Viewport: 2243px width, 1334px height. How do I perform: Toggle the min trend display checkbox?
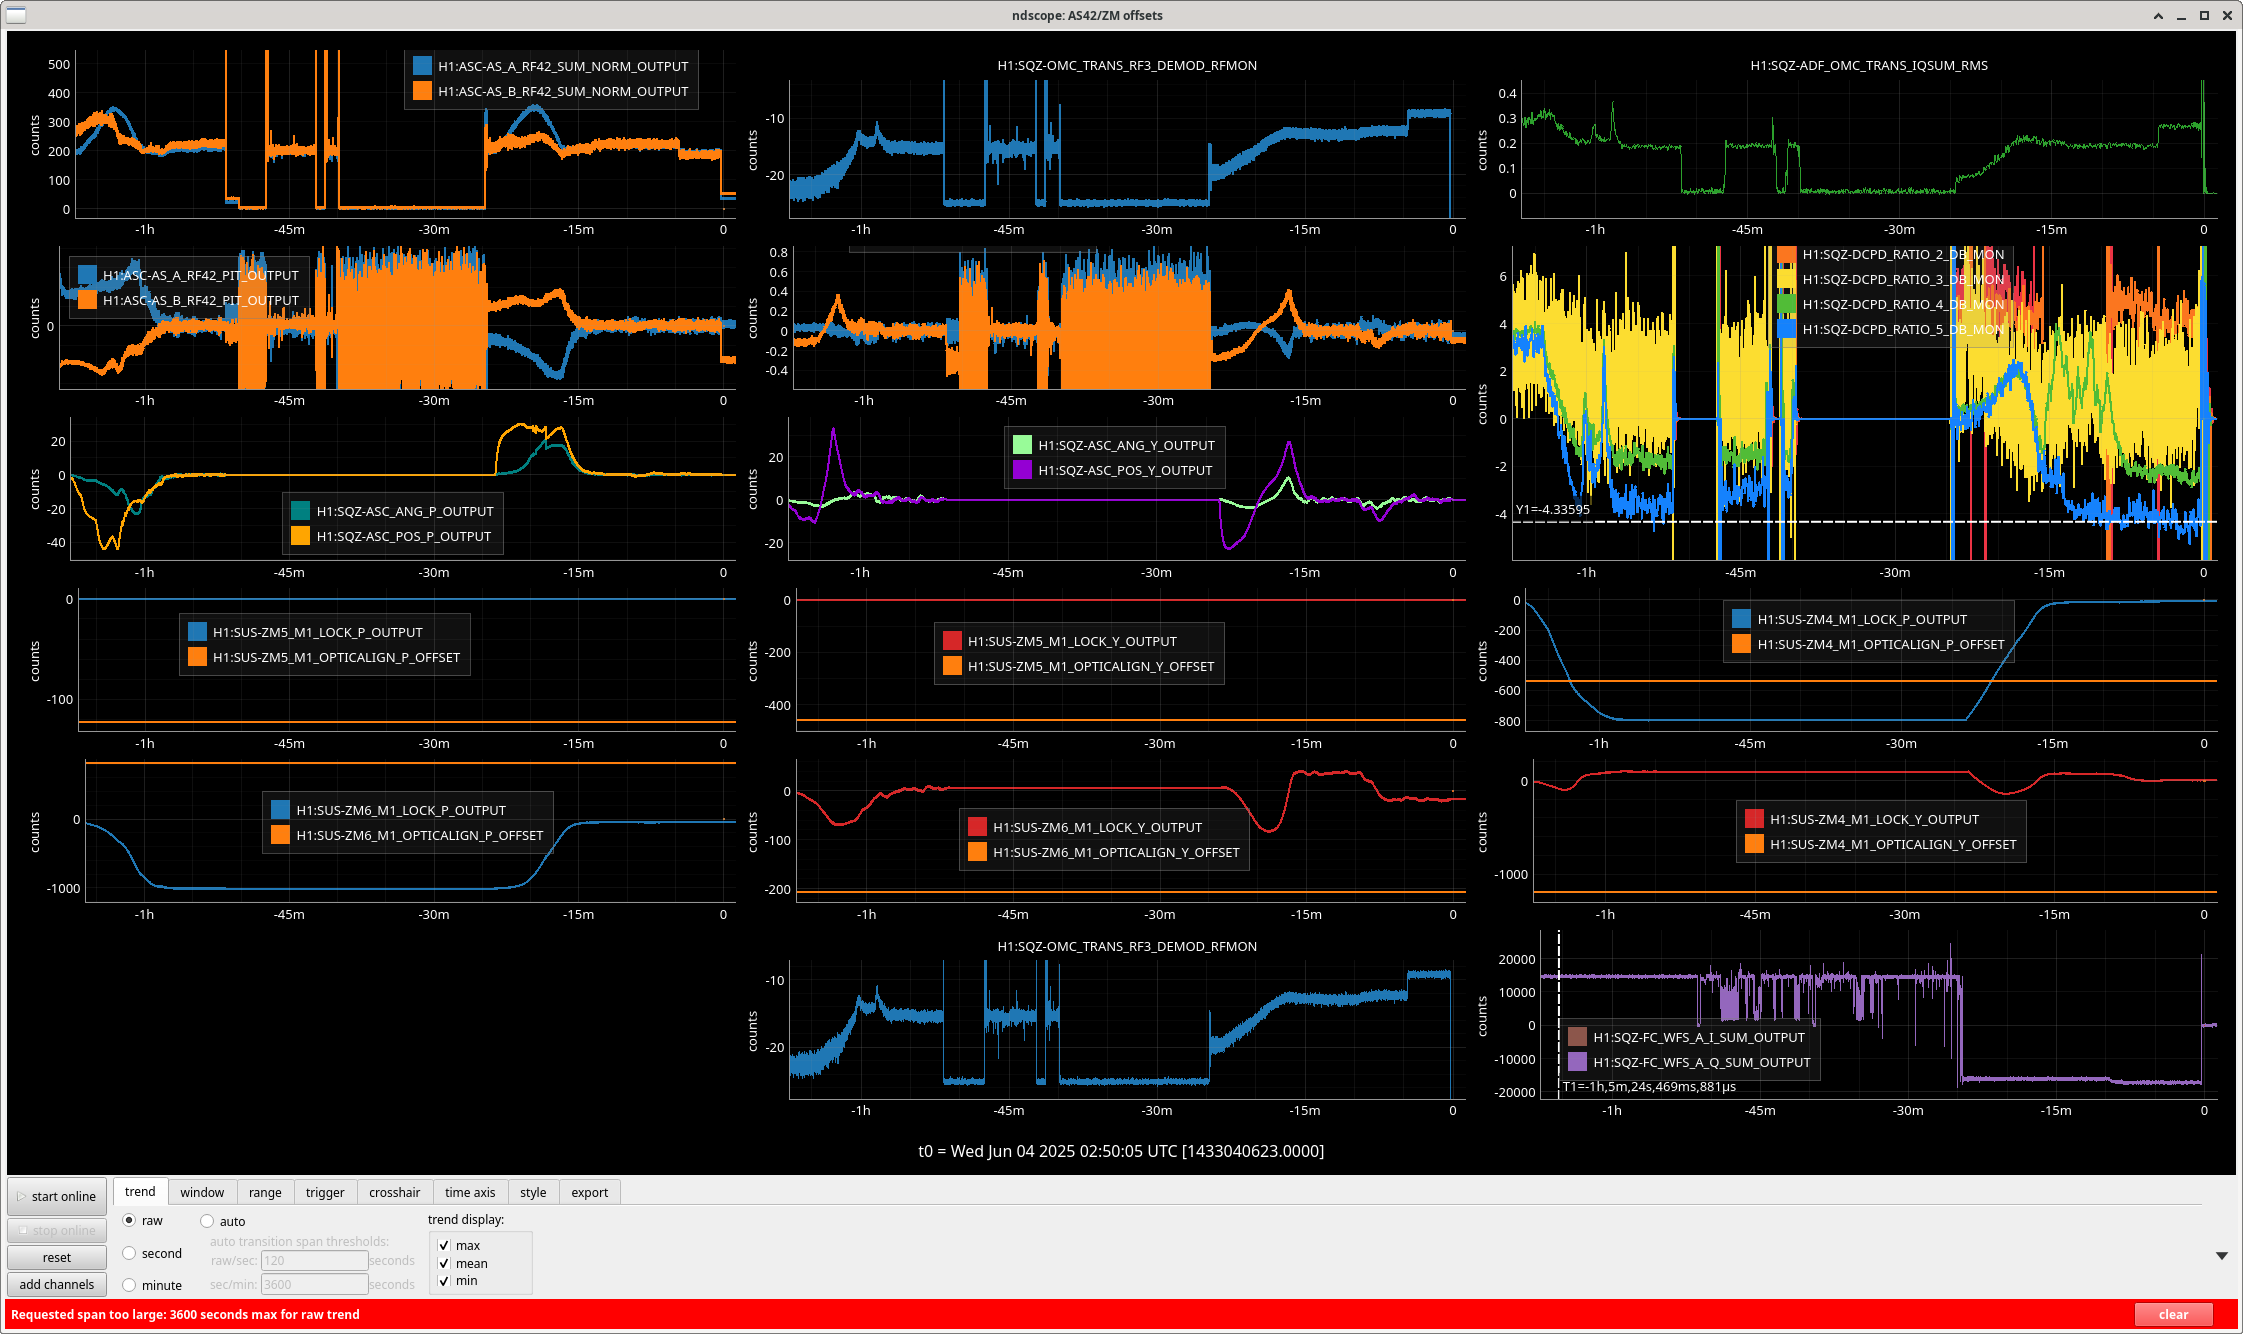pyautogui.click(x=444, y=1281)
